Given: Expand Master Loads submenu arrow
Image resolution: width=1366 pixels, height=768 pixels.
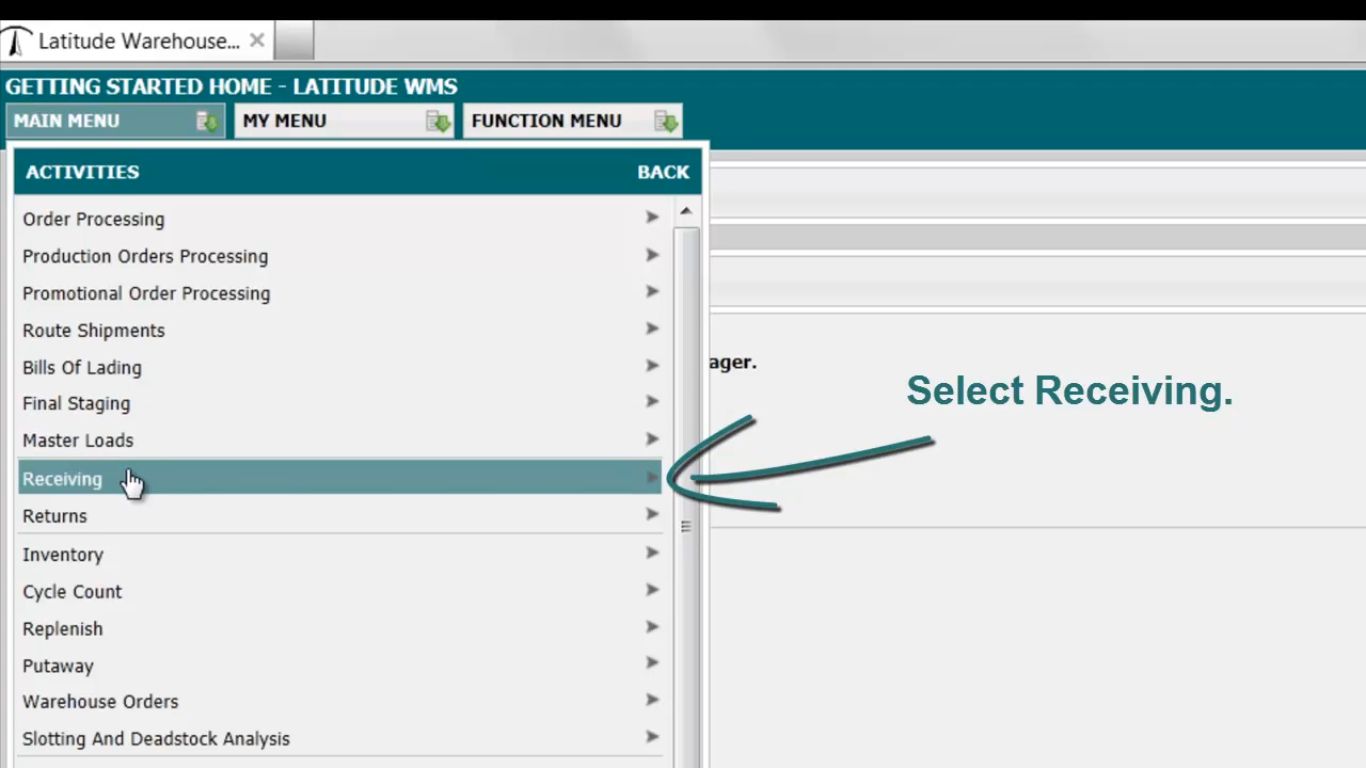Looking at the screenshot, I should [x=652, y=438].
